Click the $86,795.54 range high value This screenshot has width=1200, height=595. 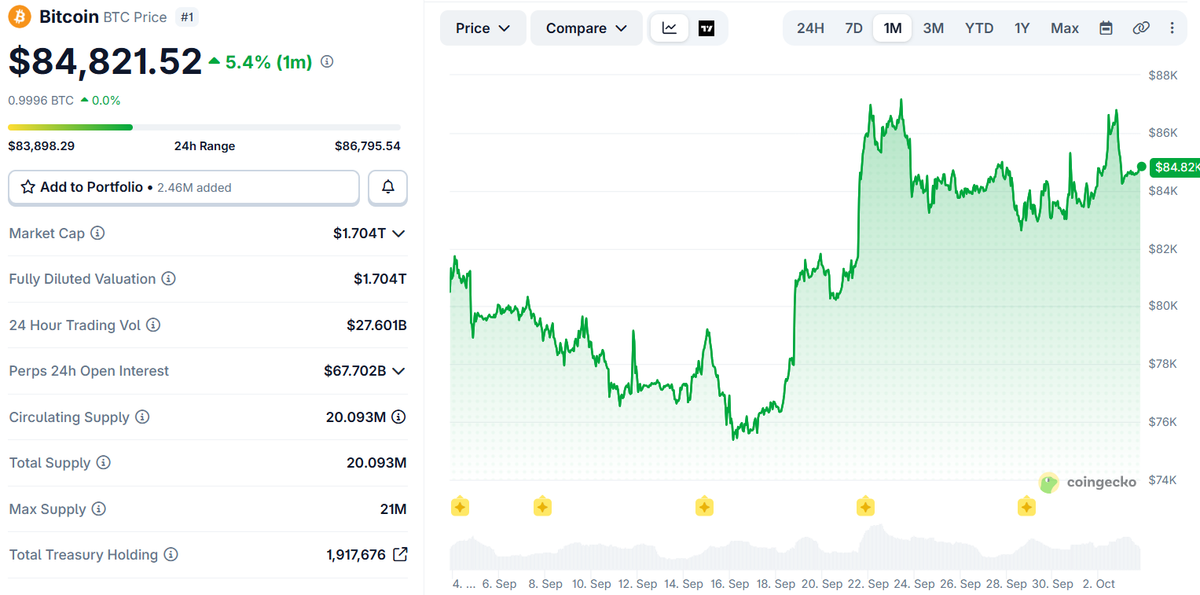coord(367,146)
